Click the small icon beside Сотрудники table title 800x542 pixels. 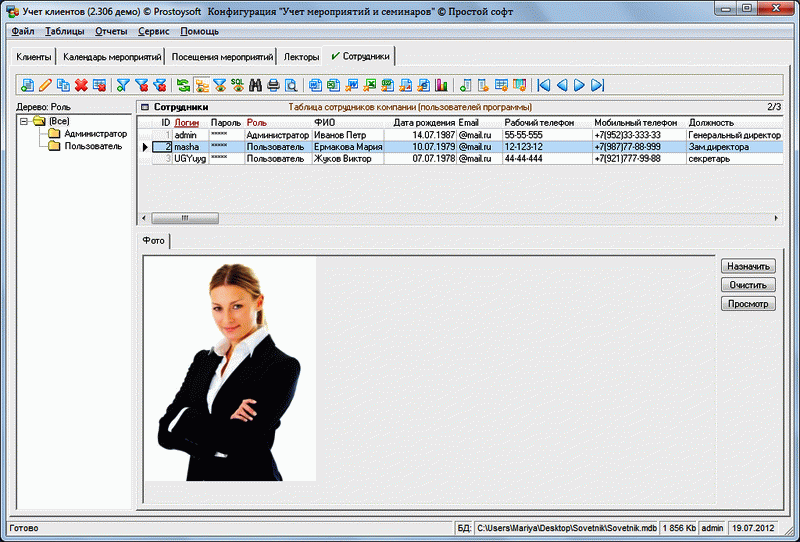(145, 107)
